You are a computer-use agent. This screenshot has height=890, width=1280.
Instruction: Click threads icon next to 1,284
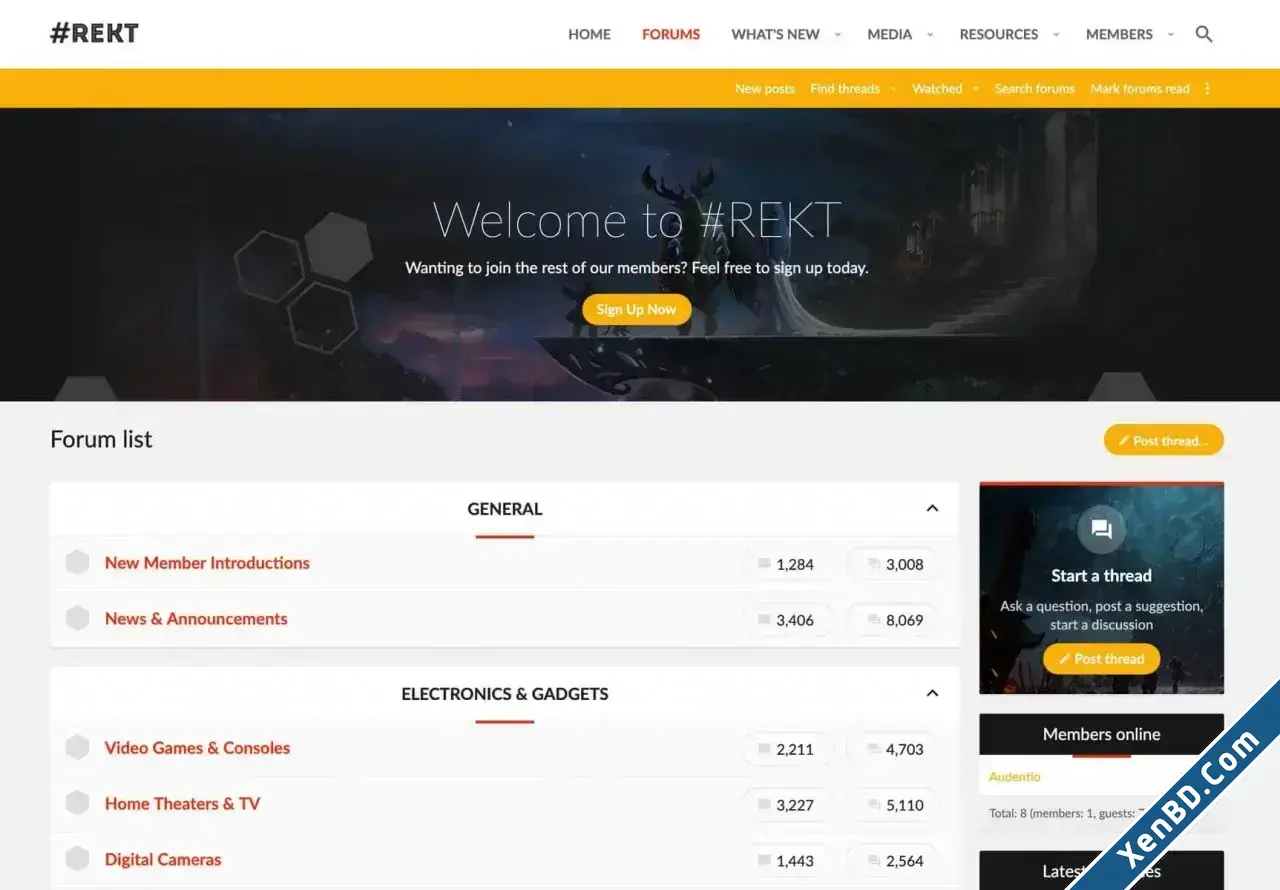pyautogui.click(x=764, y=565)
